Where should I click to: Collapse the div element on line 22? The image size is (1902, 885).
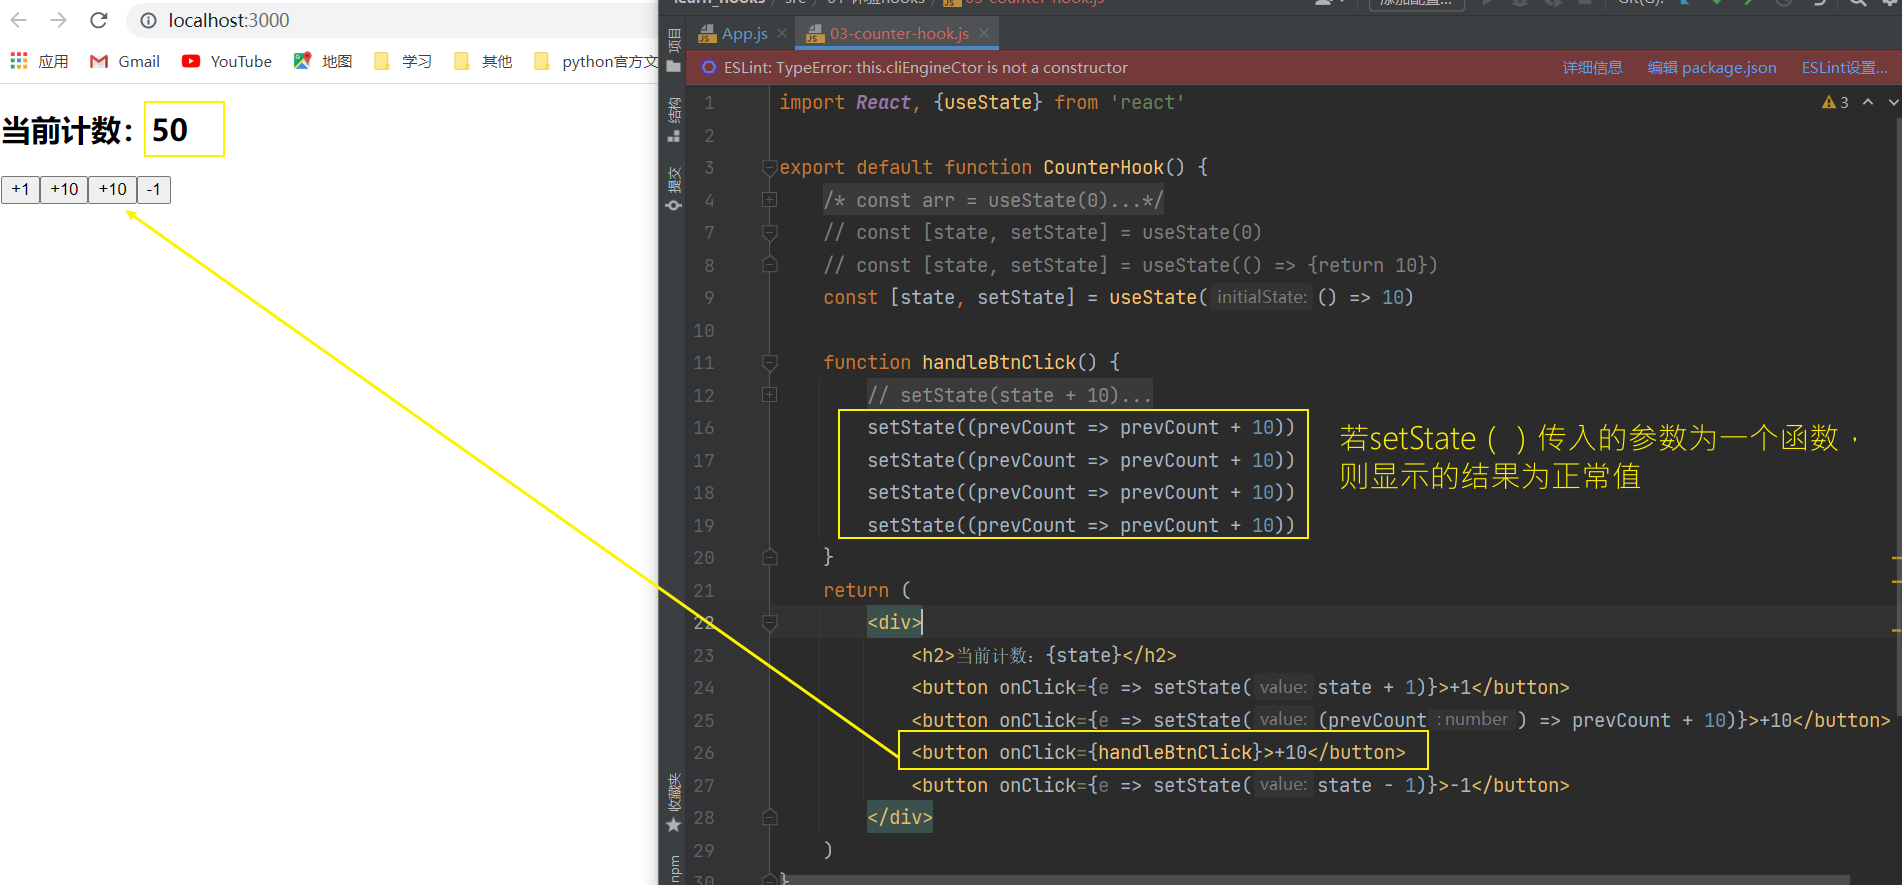[x=769, y=622]
